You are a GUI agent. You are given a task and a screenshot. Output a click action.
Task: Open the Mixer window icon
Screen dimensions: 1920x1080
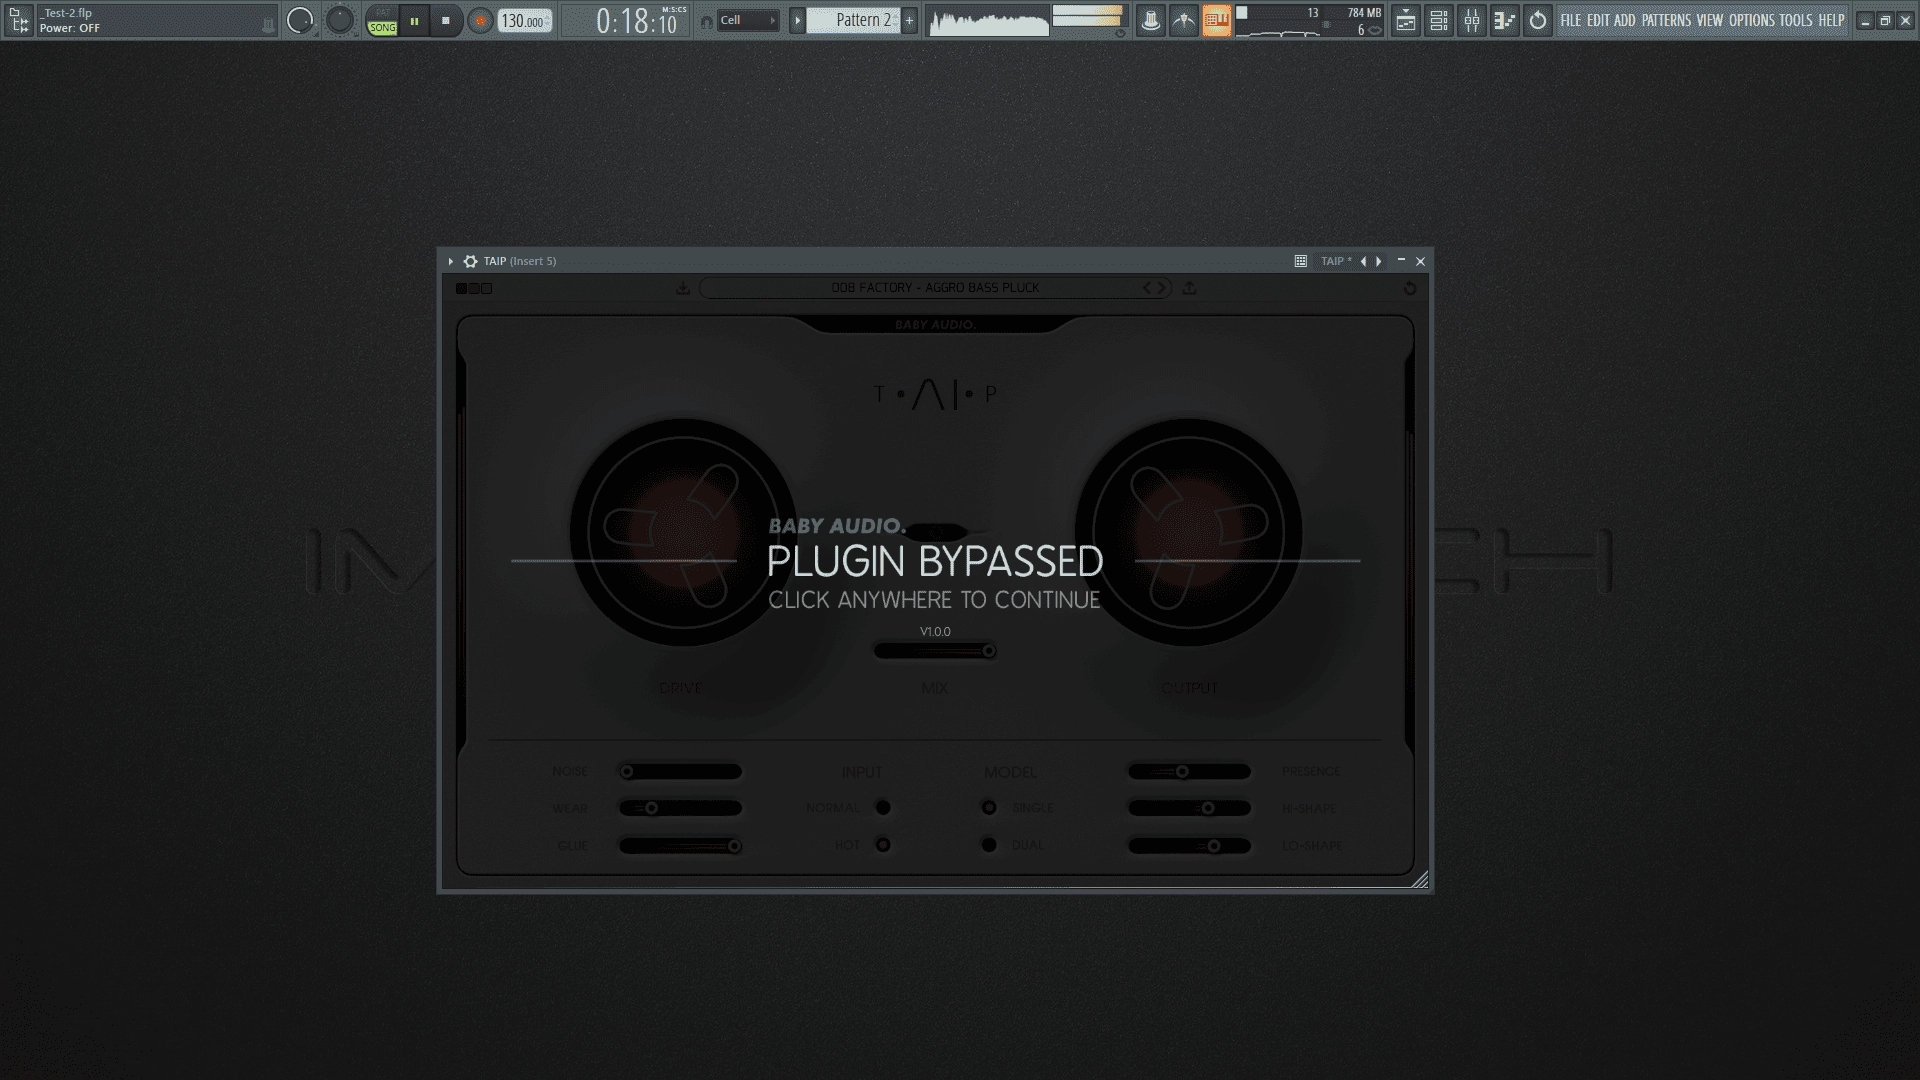[1471, 20]
